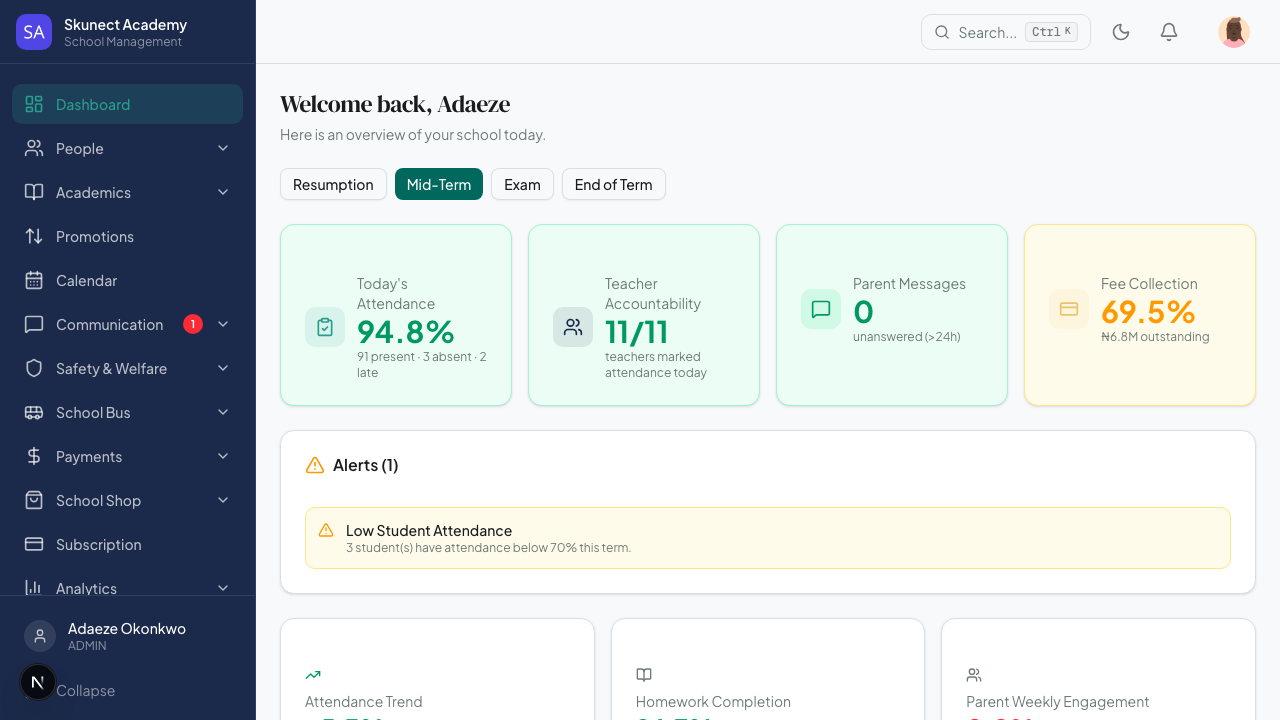Select the Resumption period tab

(333, 184)
